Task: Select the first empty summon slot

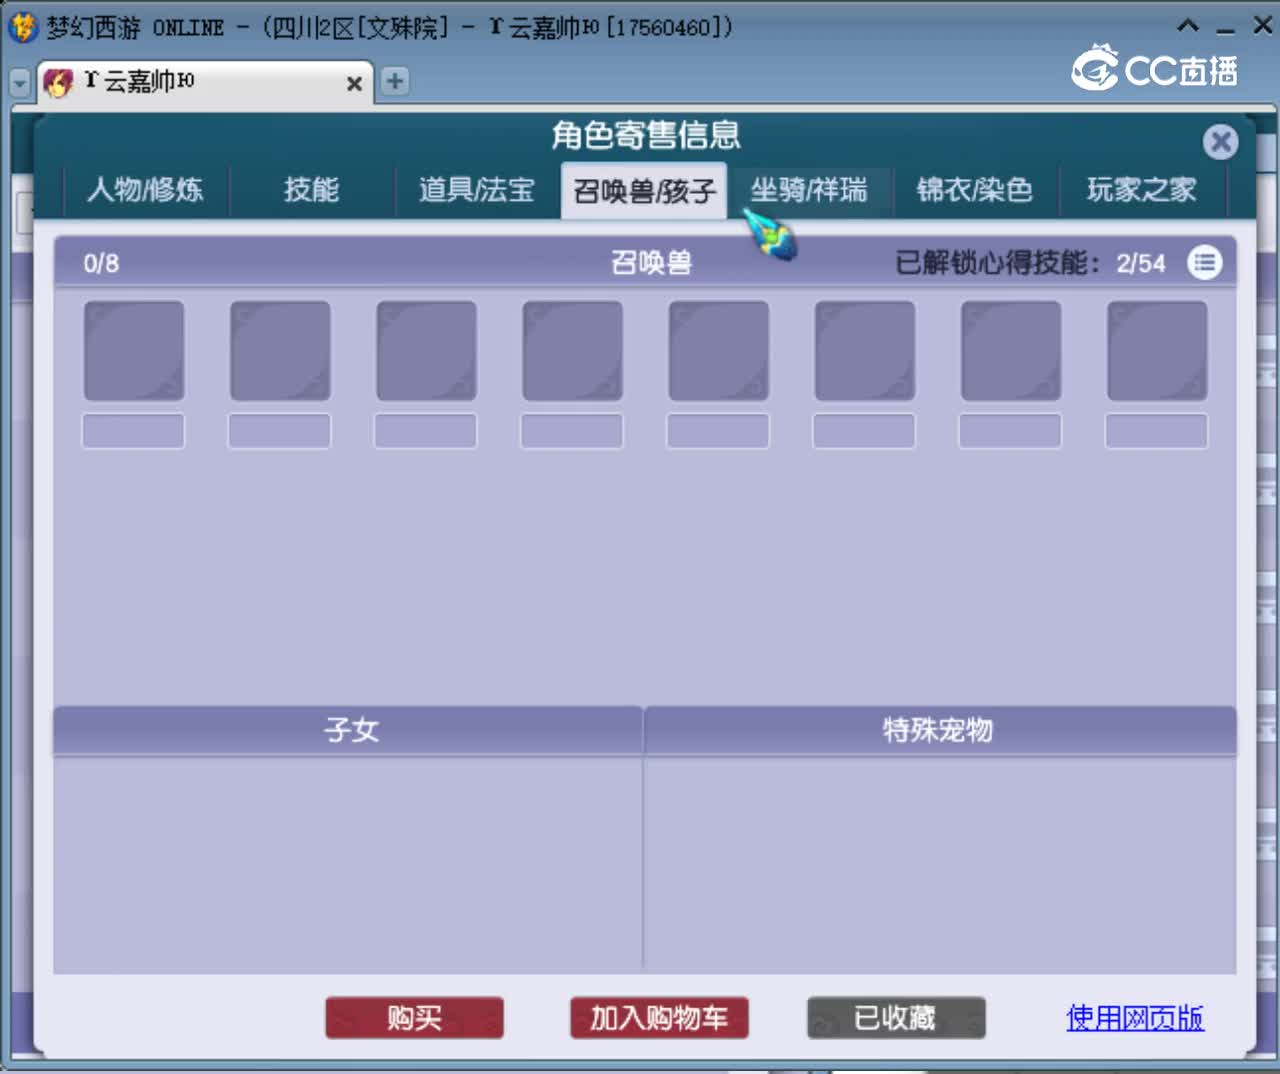Action: 134,351
